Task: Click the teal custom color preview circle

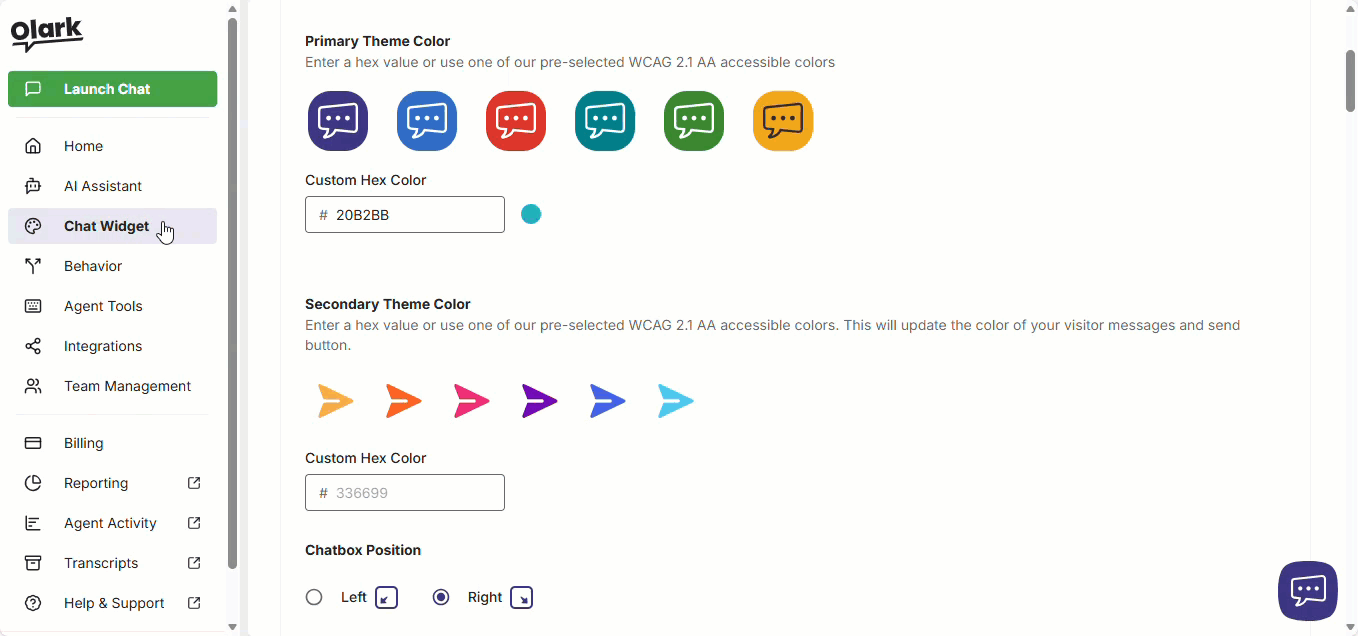Action: pos(531,214)
